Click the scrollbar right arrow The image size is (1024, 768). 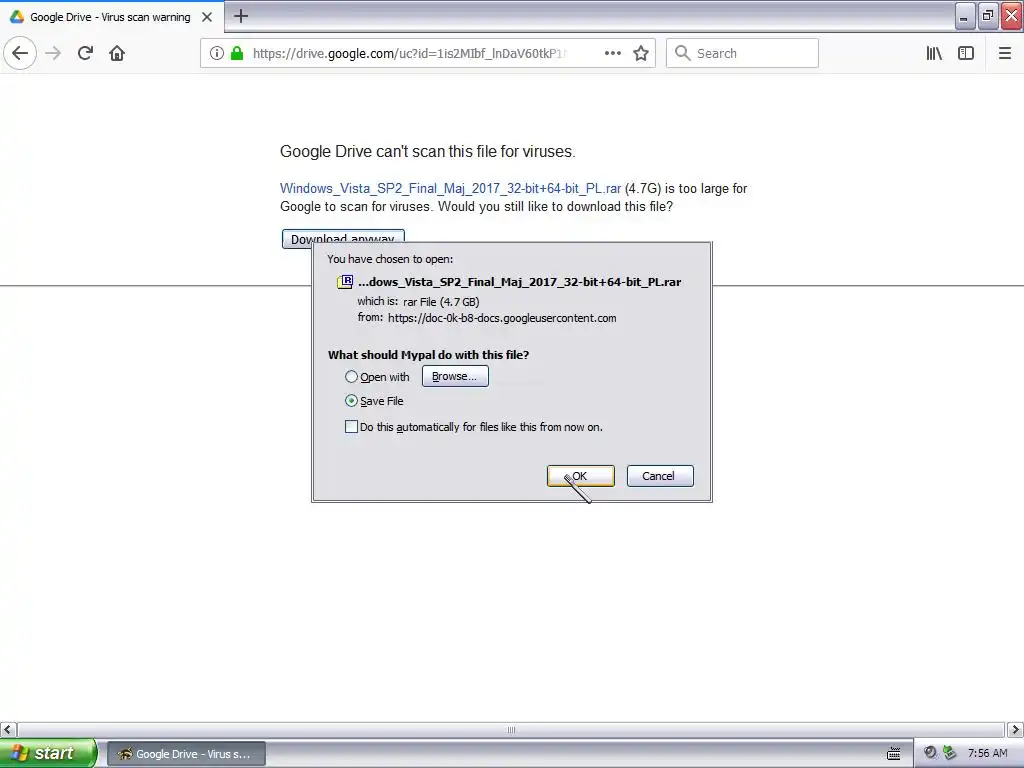[x=1016, y=729]
